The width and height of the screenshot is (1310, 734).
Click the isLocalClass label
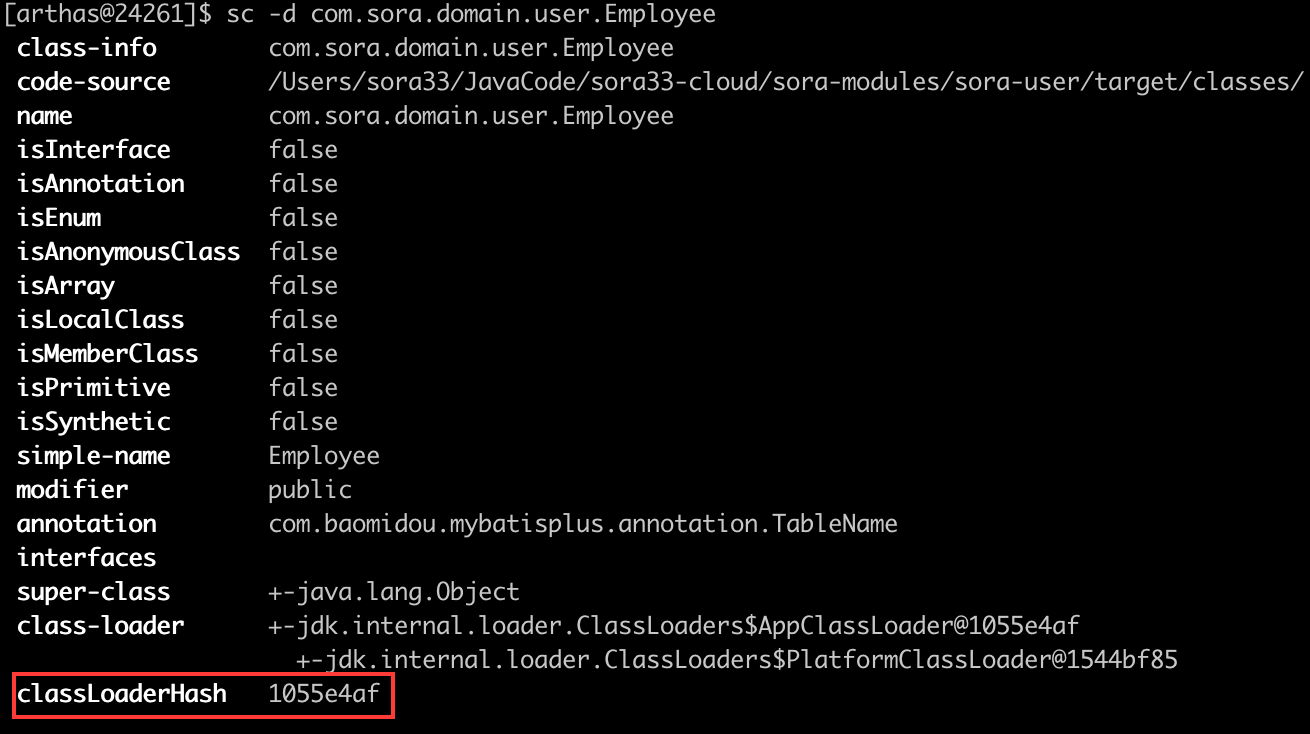[x=100, y=320]
